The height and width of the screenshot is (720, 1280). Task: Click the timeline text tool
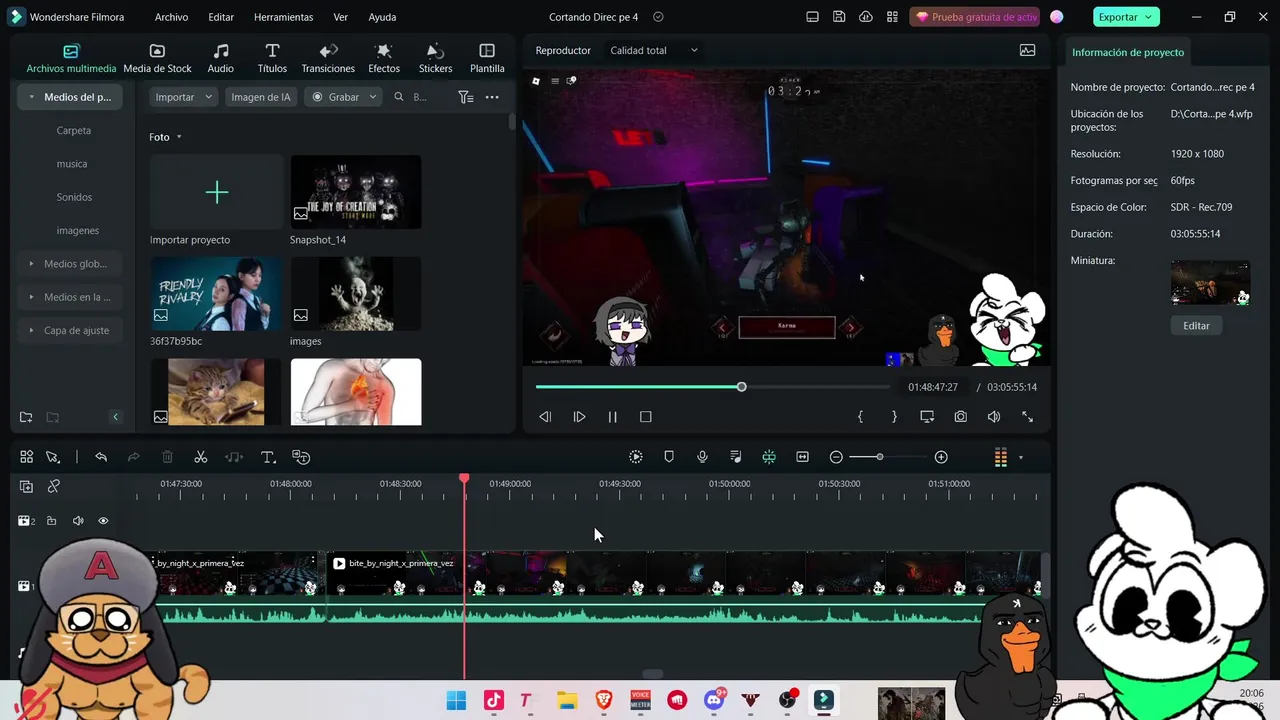268,457
